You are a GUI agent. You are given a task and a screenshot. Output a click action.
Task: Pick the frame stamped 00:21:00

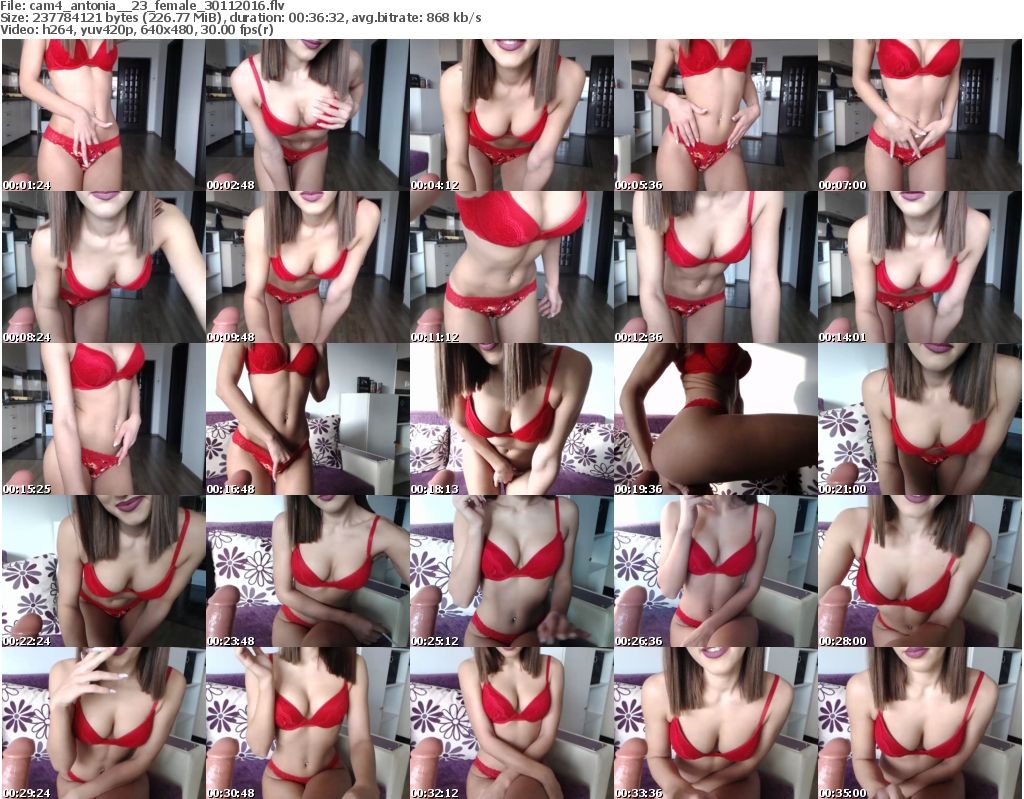point(920,419)
